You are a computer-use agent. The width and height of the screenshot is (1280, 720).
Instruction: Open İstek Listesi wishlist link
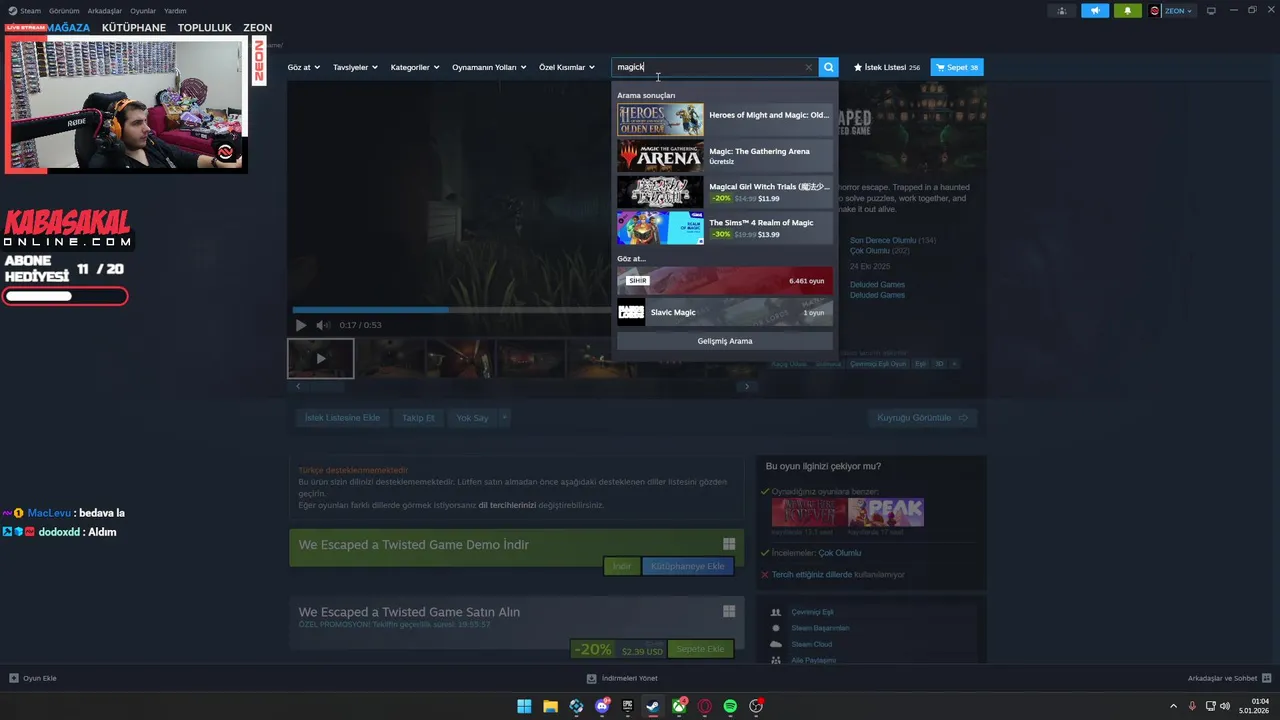[886, 67]
